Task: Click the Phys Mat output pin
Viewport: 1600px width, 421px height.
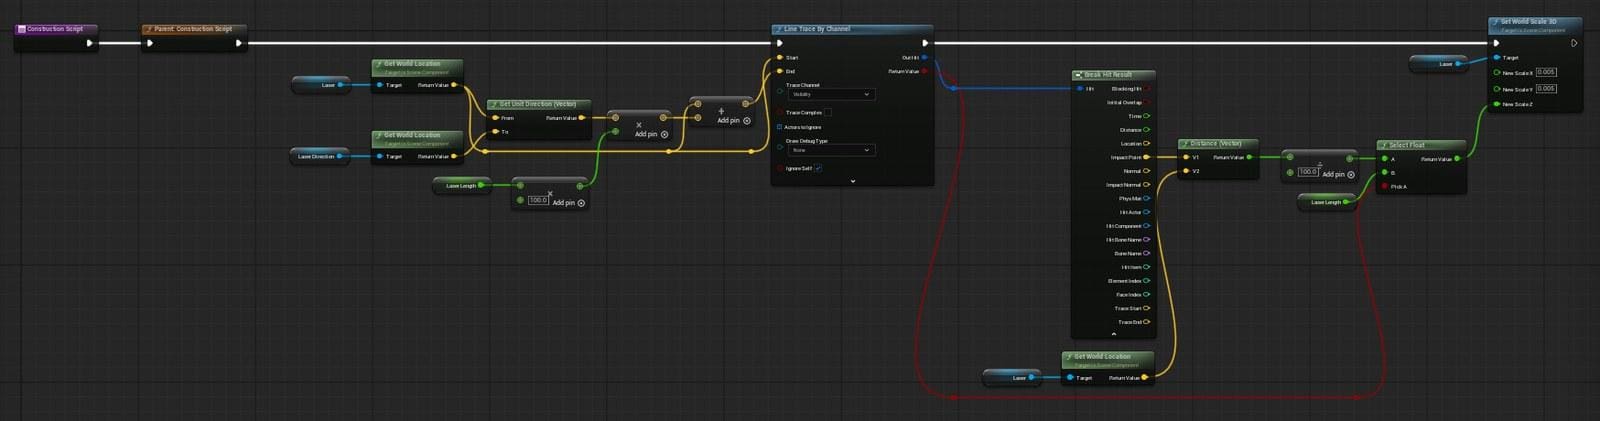Action: [1147, 198]
